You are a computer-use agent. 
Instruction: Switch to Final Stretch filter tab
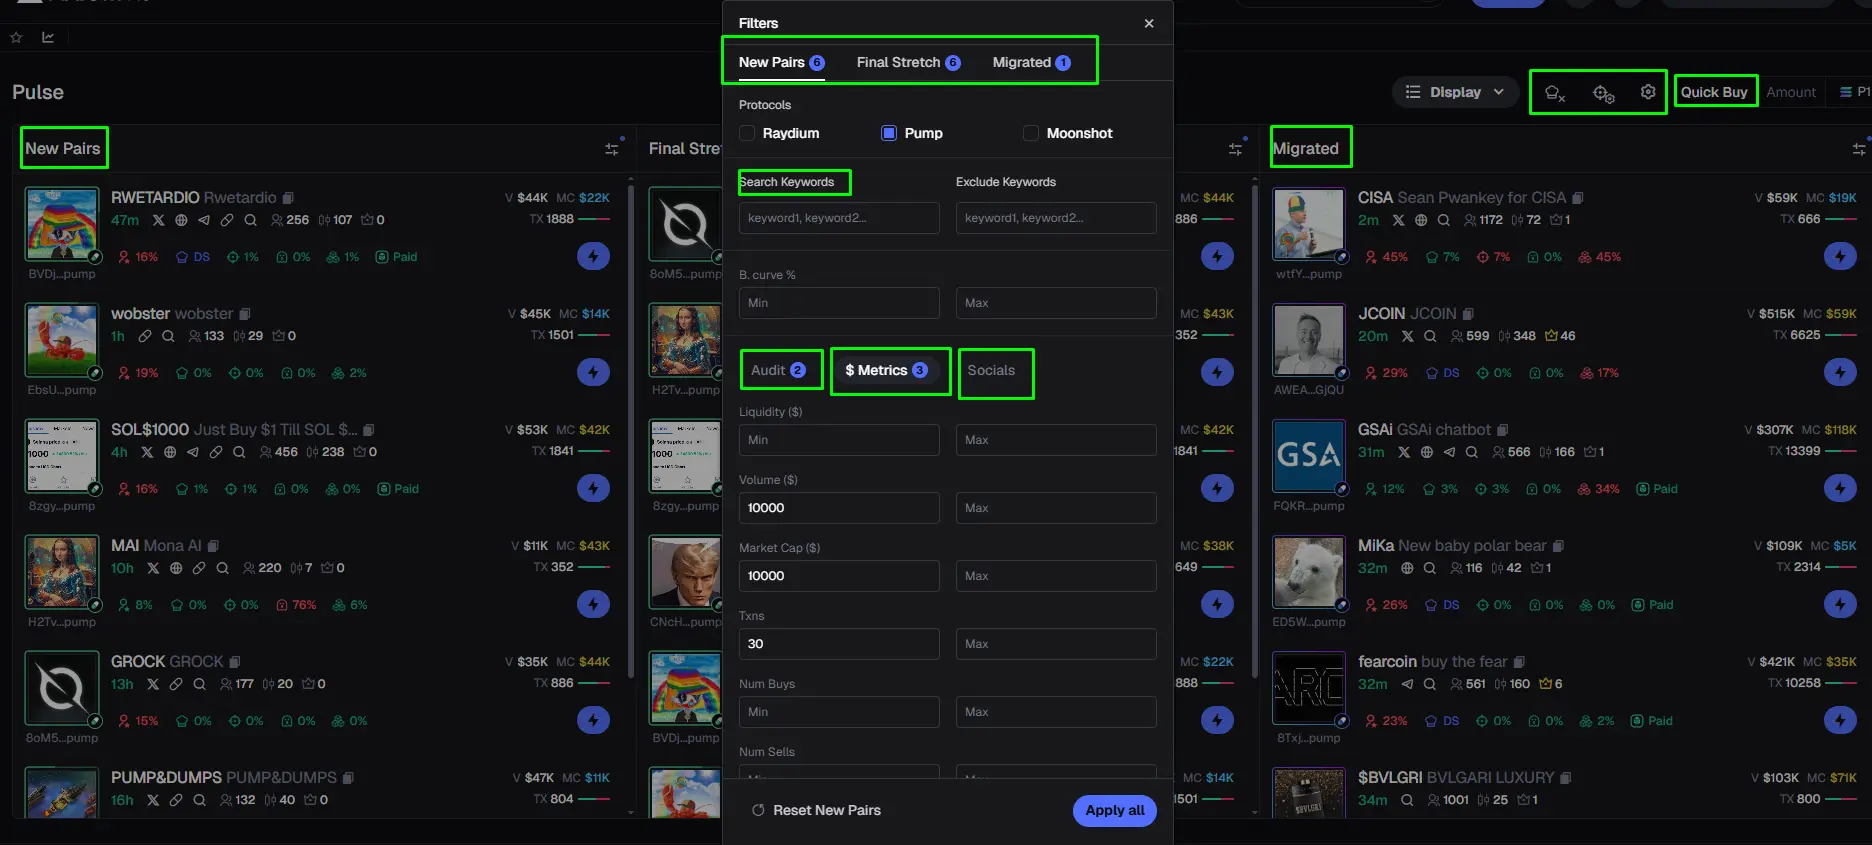click(x=909, y=62)
